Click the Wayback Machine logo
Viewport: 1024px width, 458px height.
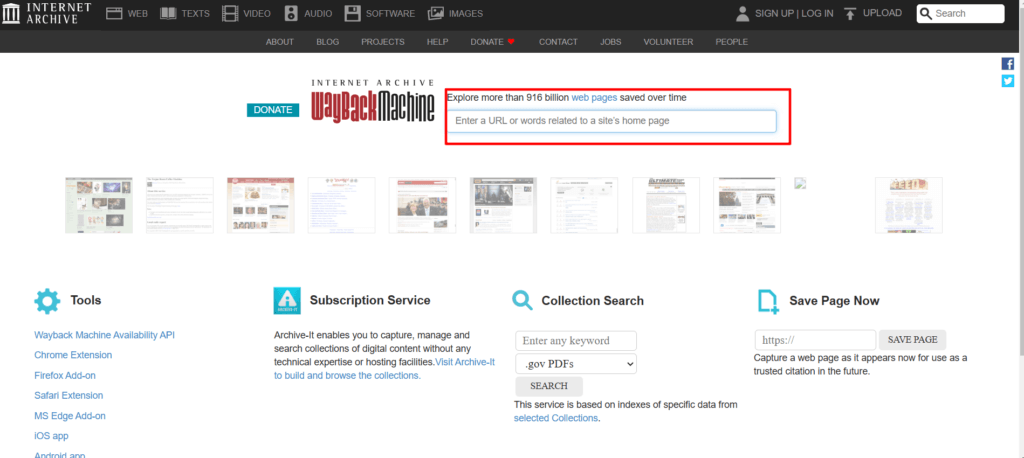coord(373,101)
